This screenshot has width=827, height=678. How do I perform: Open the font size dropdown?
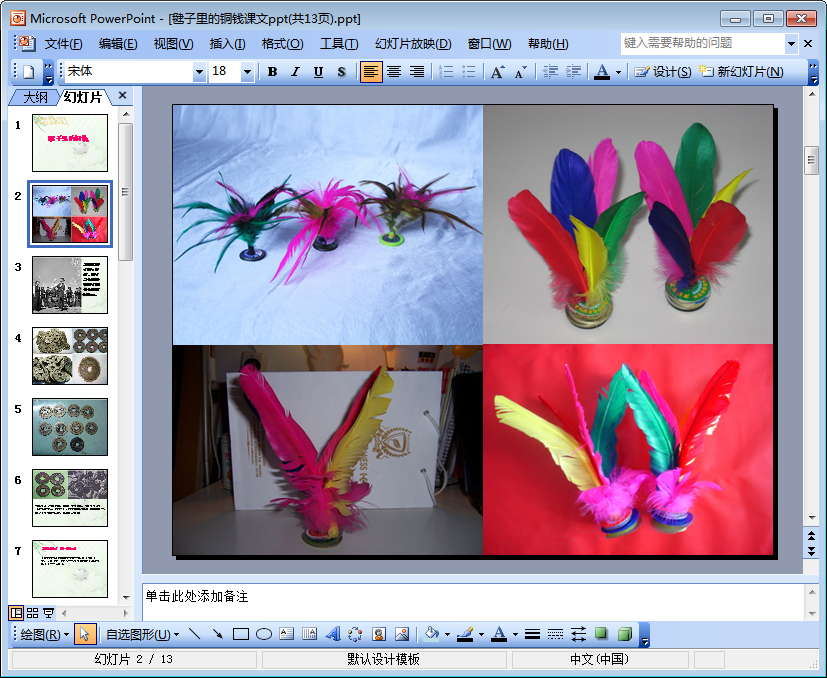point(247,72)
